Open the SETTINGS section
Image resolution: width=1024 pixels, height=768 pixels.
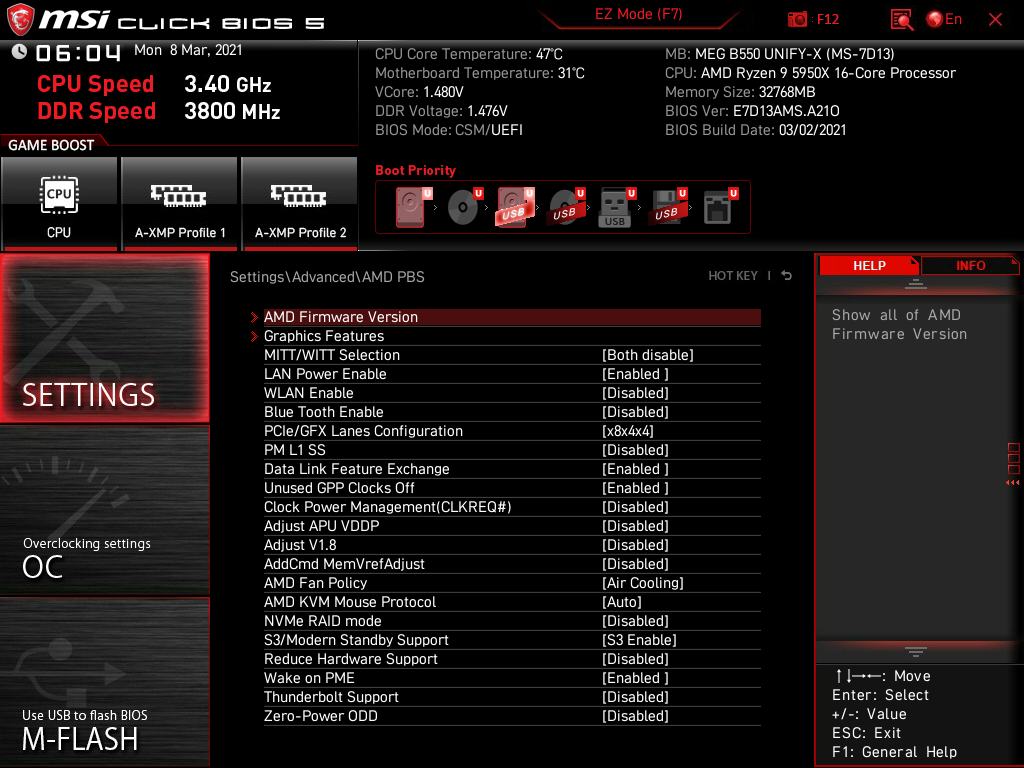click(x=104, y=338)
